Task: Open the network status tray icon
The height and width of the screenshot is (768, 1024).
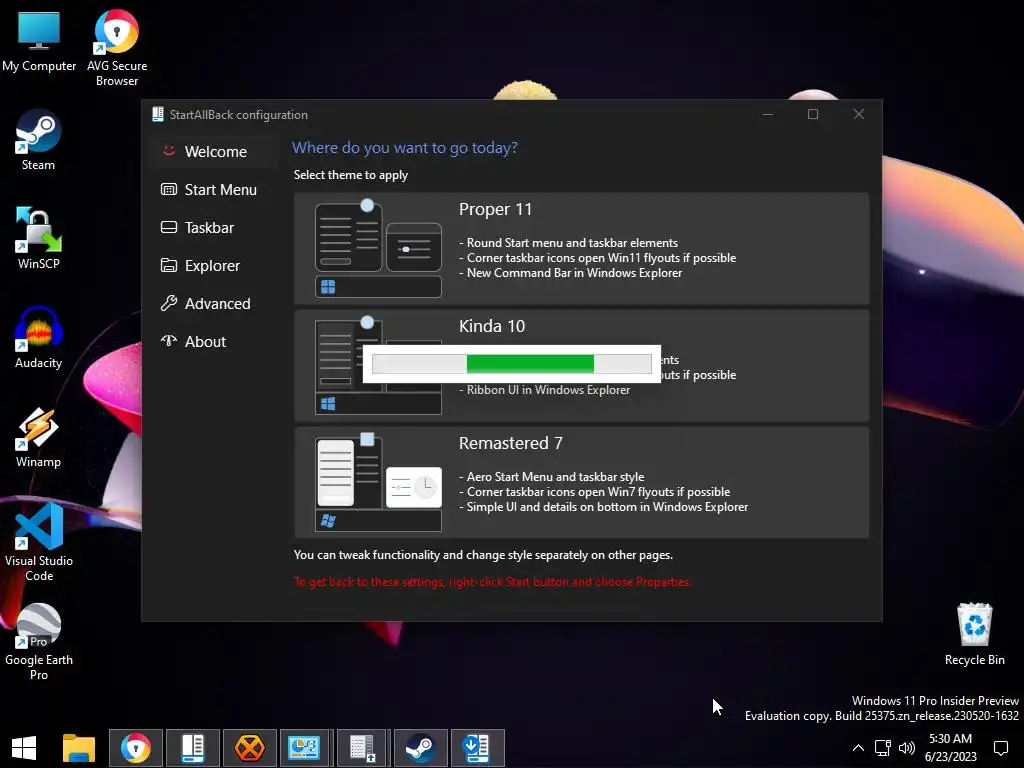Action: [882, 748]
